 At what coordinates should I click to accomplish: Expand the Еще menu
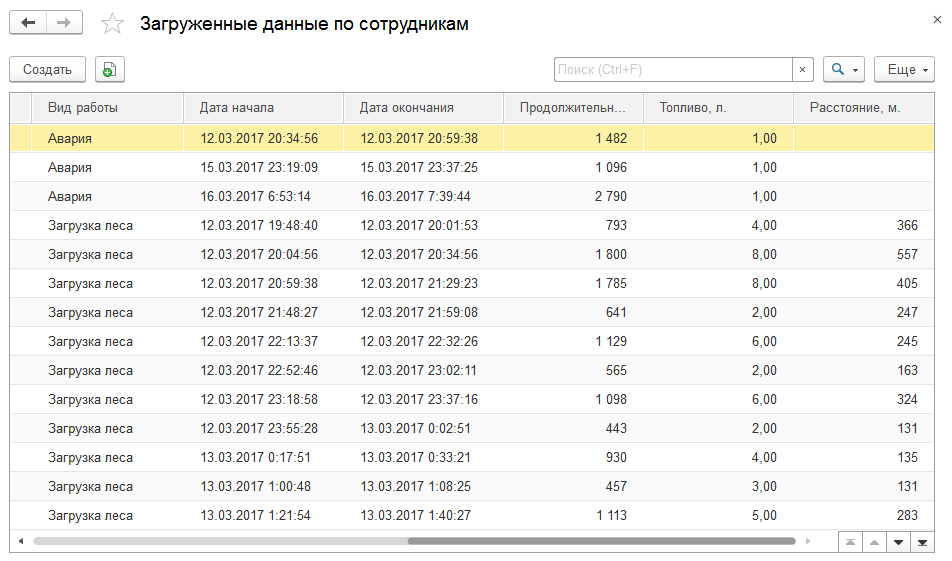click(904, 69)
